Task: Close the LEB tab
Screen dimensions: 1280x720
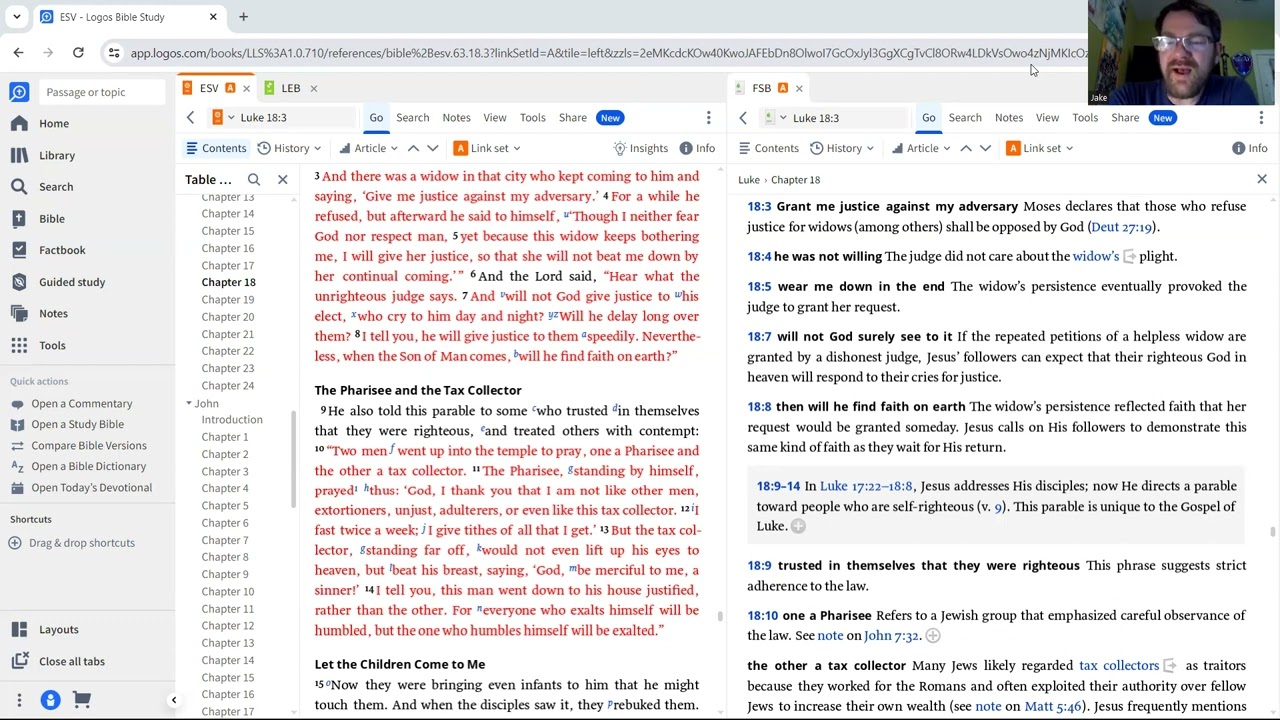Action: pyautogui.click(x=313, y=88)
